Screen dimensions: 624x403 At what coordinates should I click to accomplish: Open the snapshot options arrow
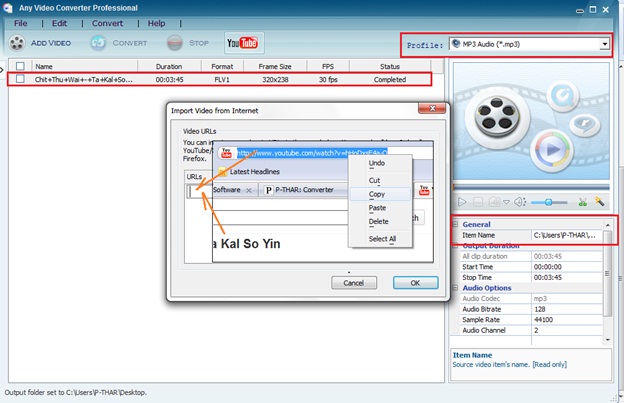(x=507, y=202)
